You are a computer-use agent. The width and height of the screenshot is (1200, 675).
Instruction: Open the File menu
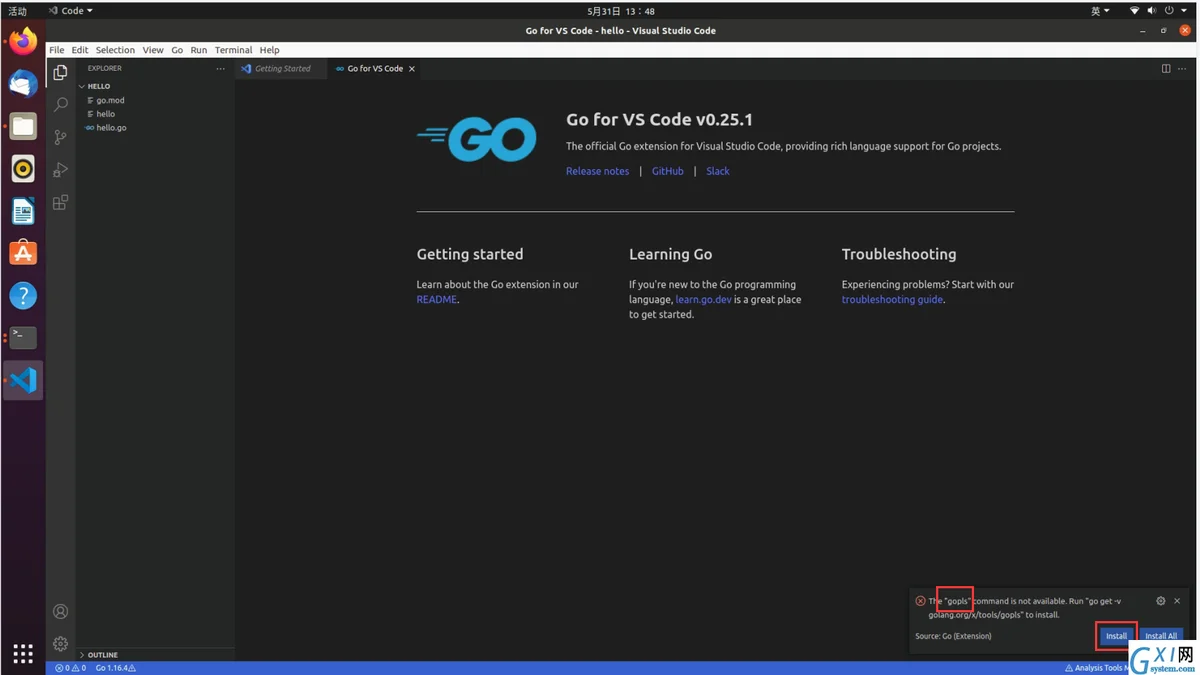pyautogui.click(x=57, y=50)
